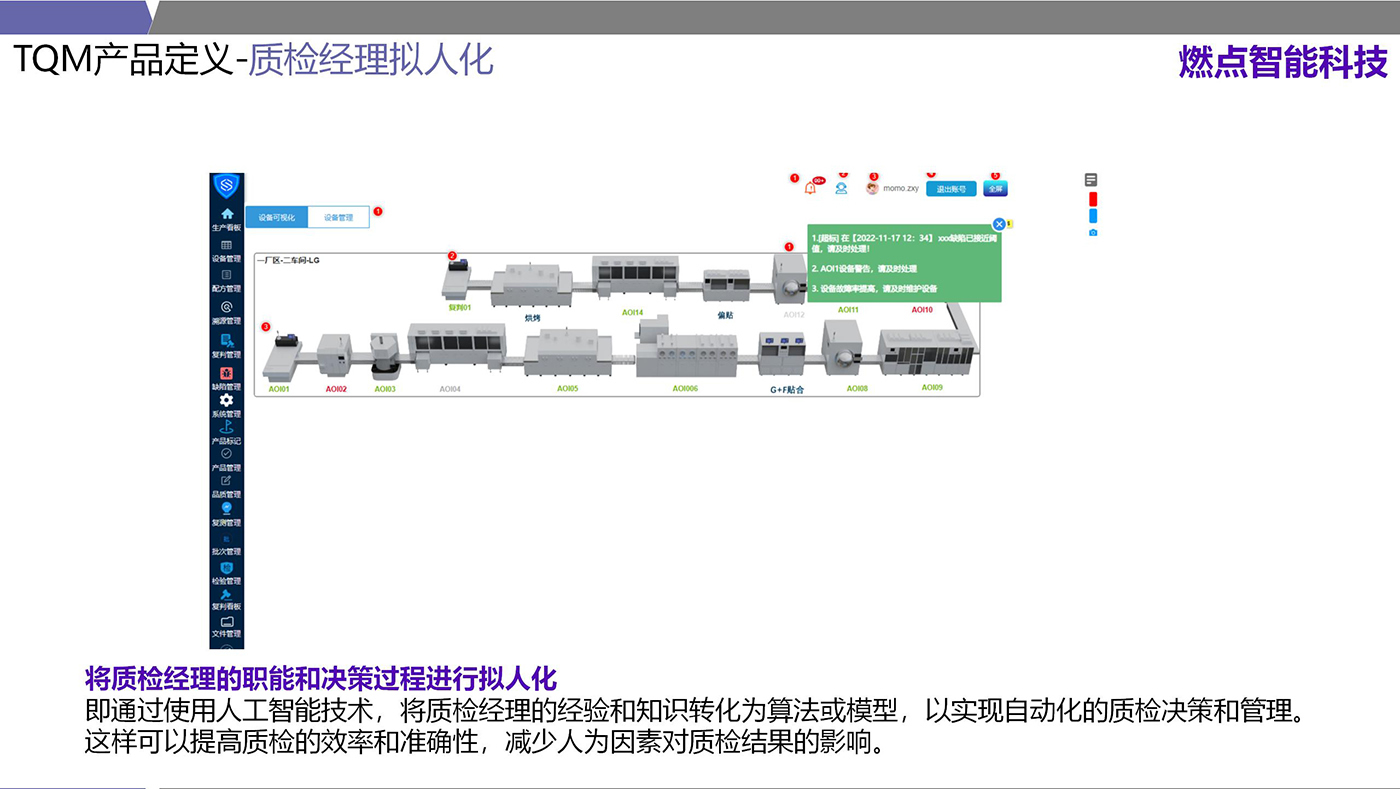Open 设备管理 in the left sidebar
The height and width of the screenshot is (789, 1400).
227,246
